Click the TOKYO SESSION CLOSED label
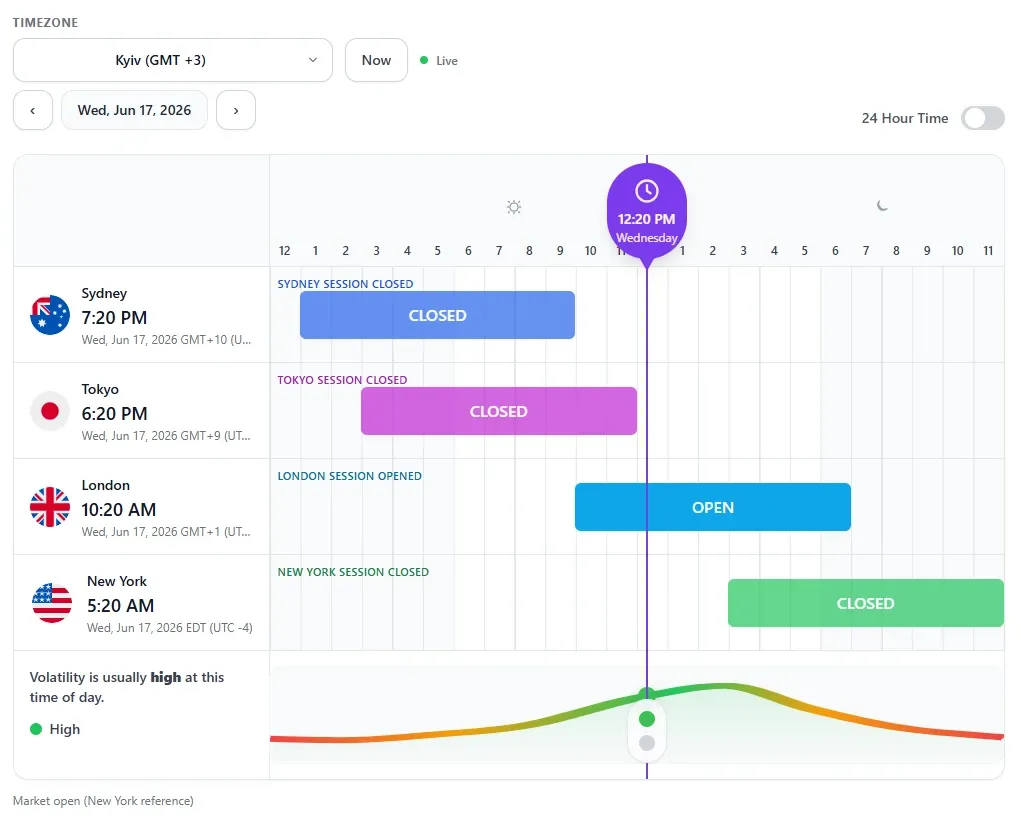This screenshot has width=1021, height=816. (x=342, y=380)
